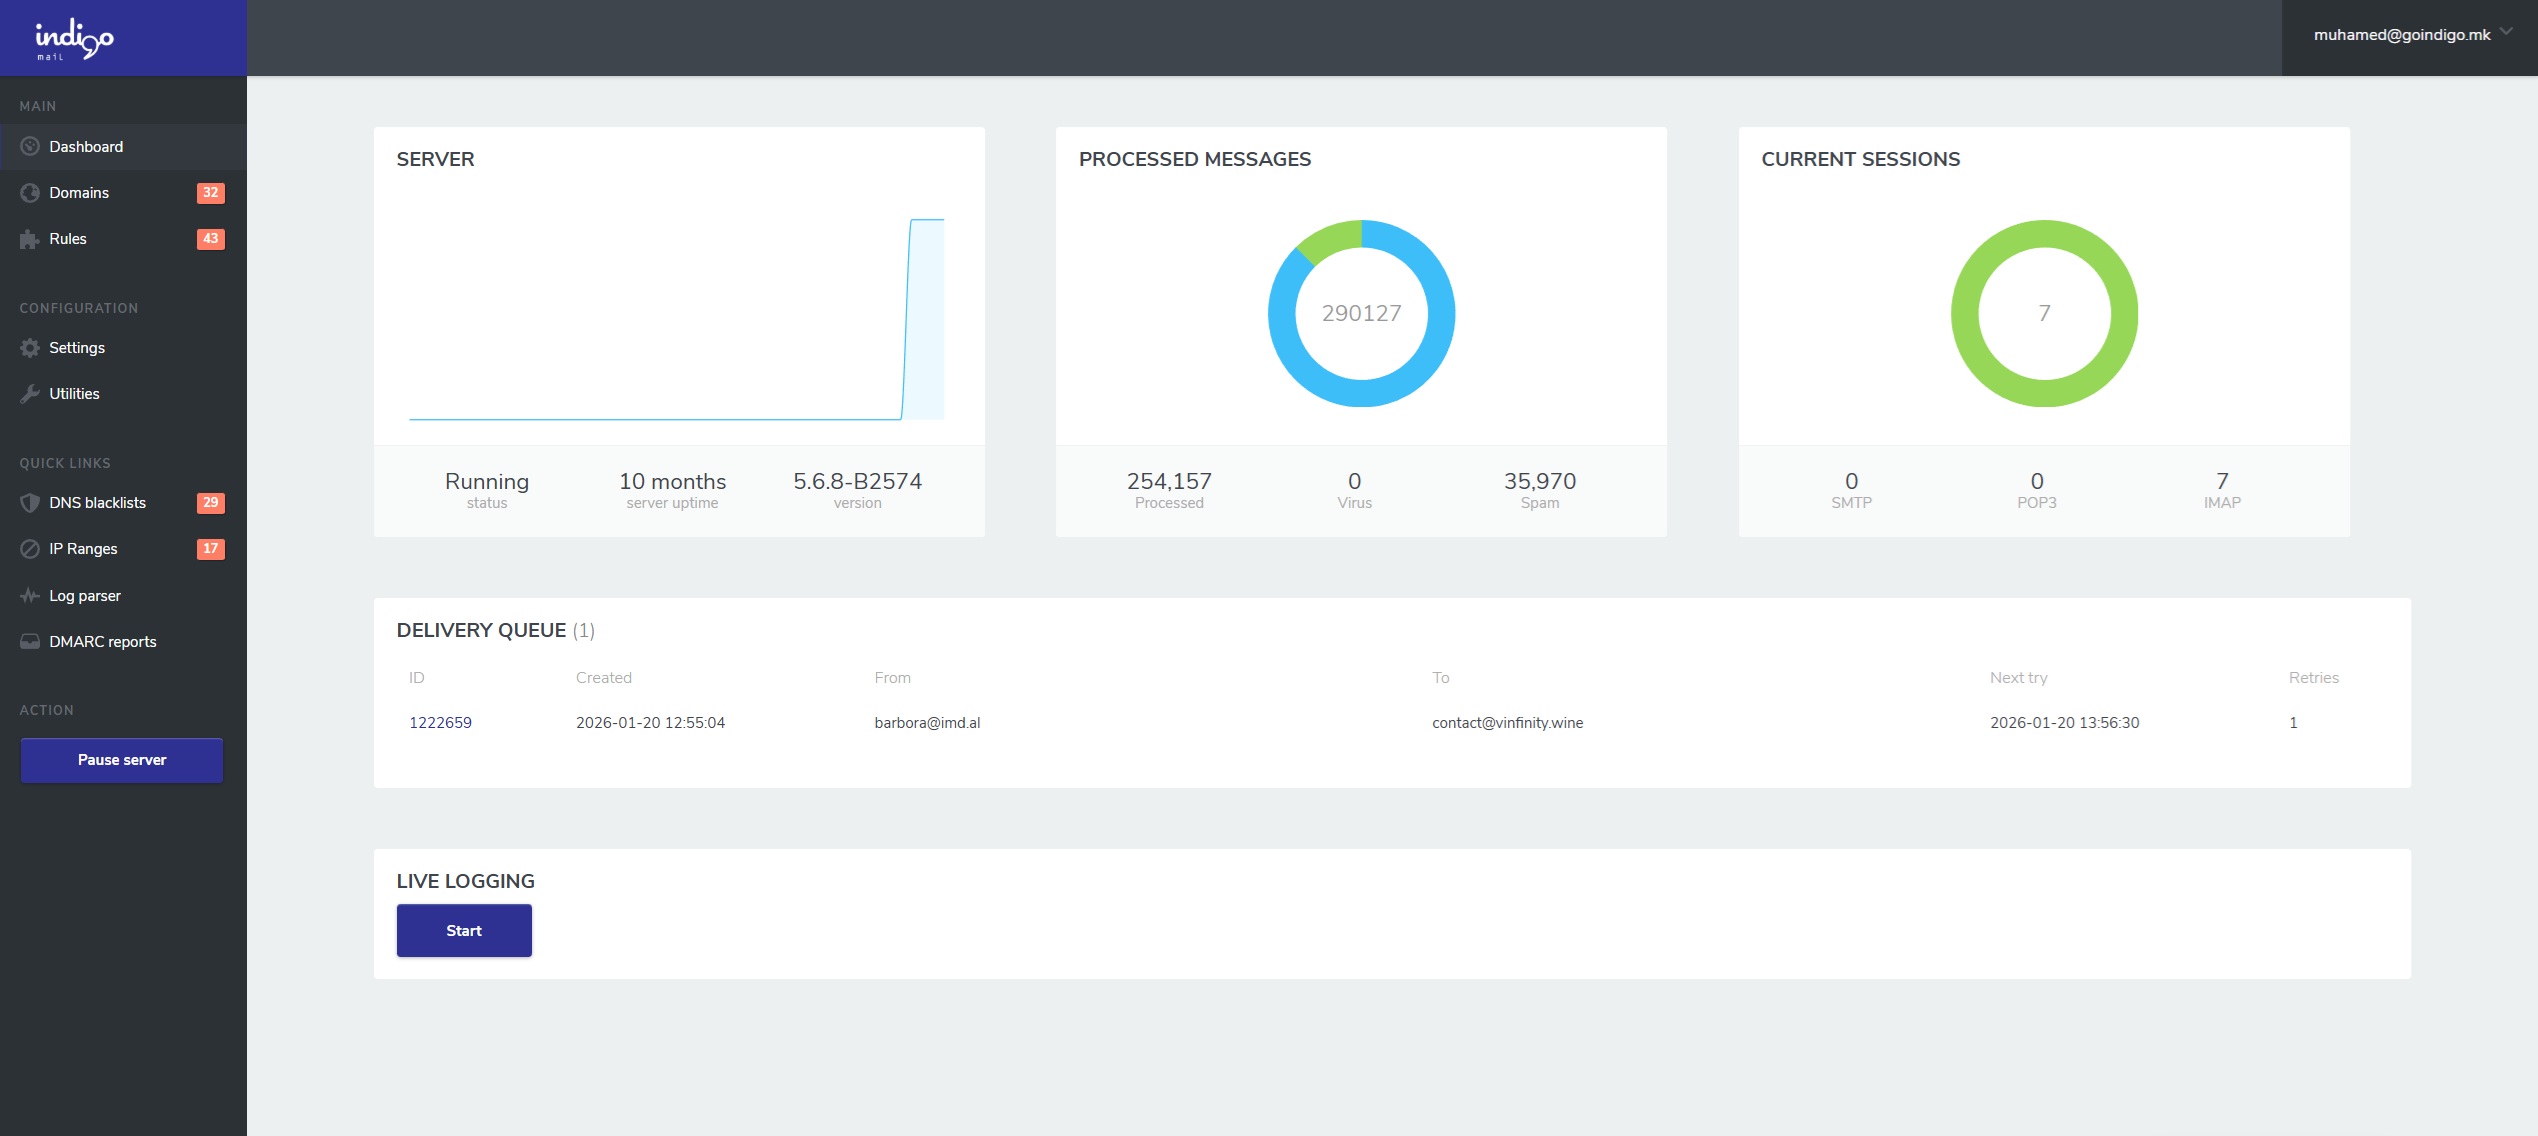Start live logging
Image resolution: width=2538 pixels, height=1136 pixels.
[464, 931]
